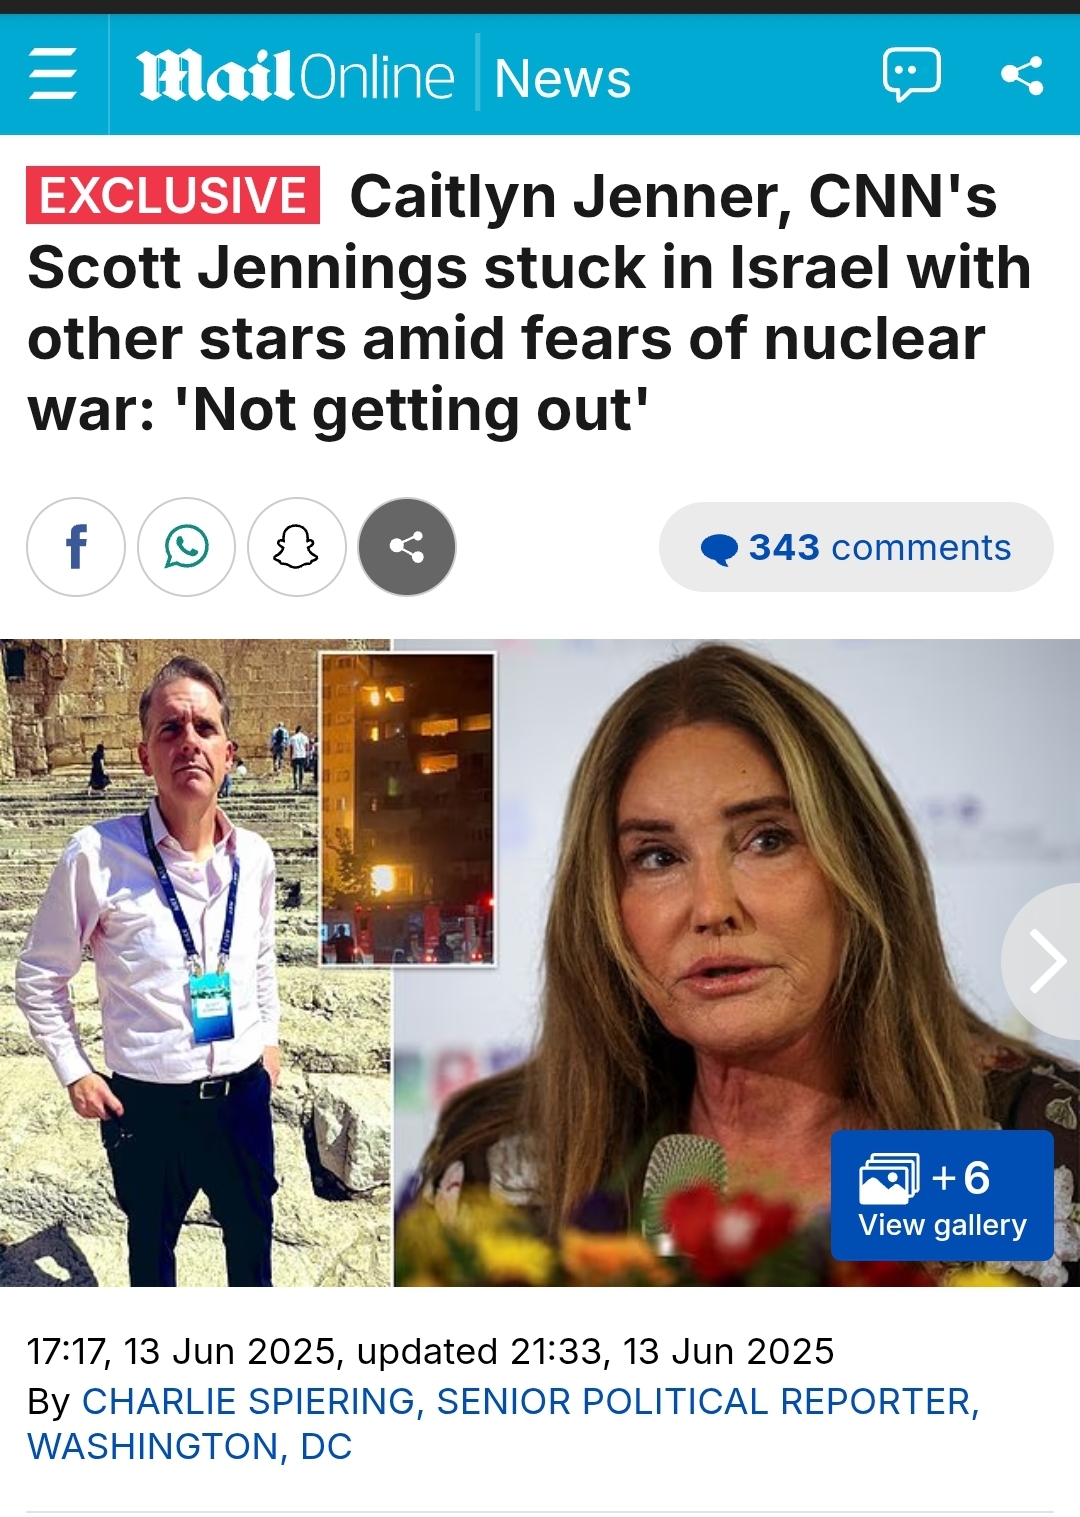Viewport: 1080px width, 1517px height.
Task: Share the article on Snapchat
Action: (x=297, y=547)
